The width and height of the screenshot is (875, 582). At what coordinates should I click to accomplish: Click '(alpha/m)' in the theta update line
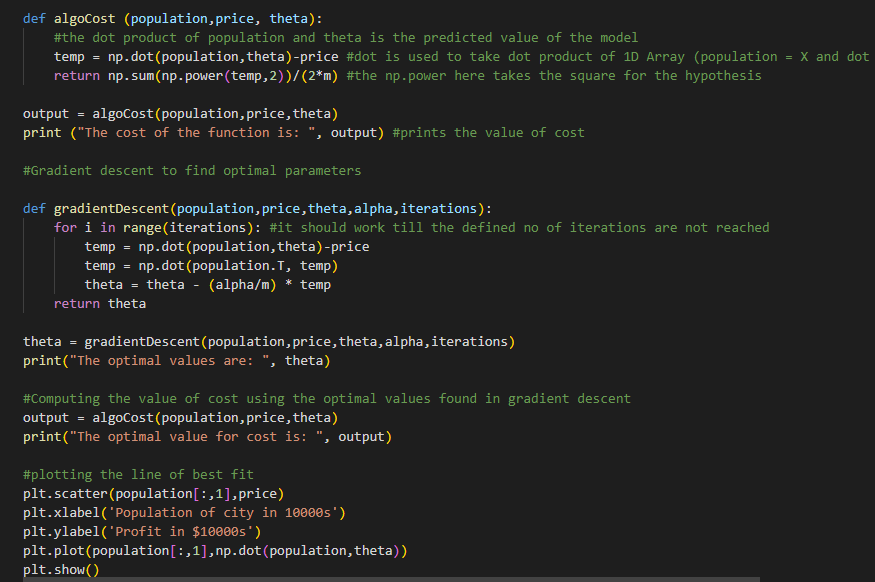tap(242, 285)
